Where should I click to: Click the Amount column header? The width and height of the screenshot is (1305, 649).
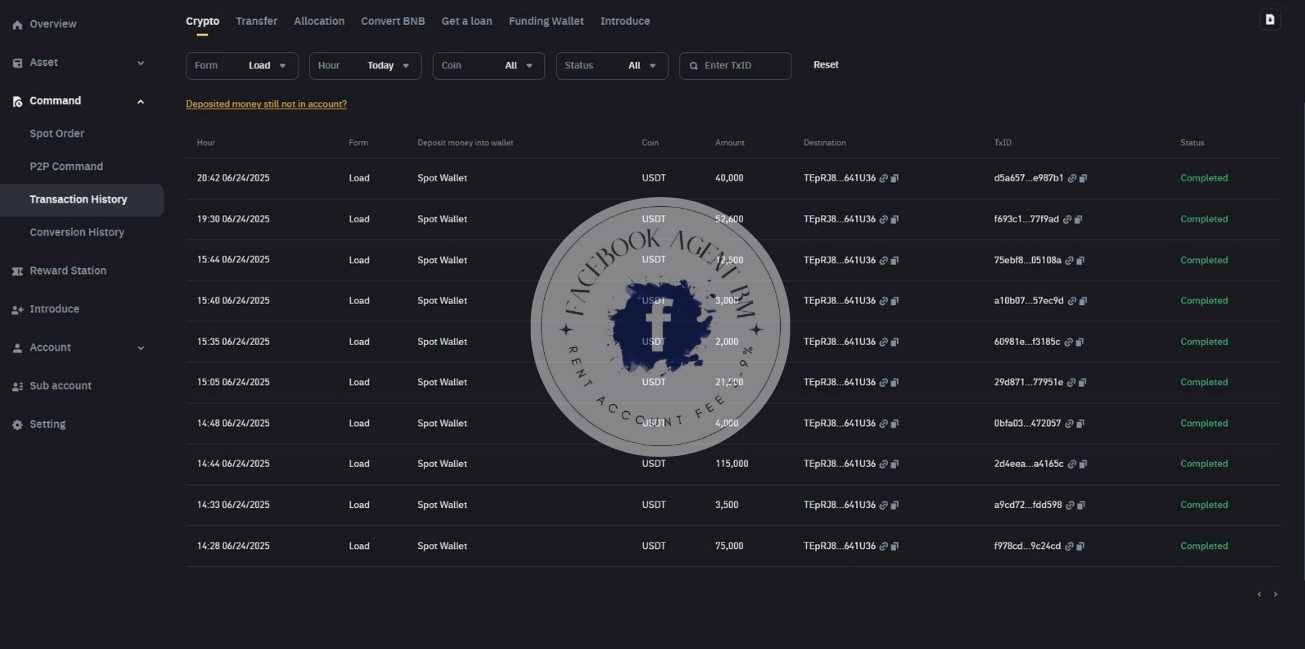click(x=730, y=143)
